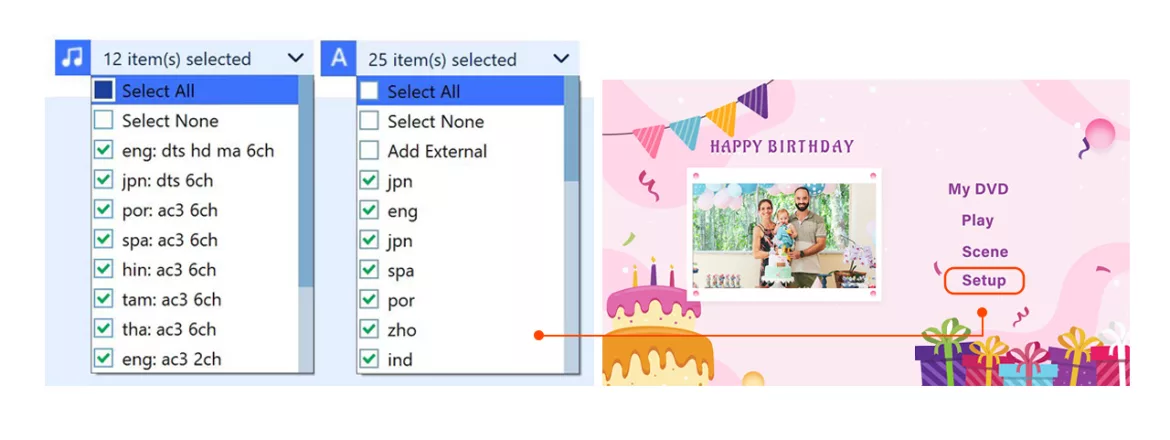1170x440 pixels.
Task: Check Select None in the audio list
Action: click(x=104, y=121)
